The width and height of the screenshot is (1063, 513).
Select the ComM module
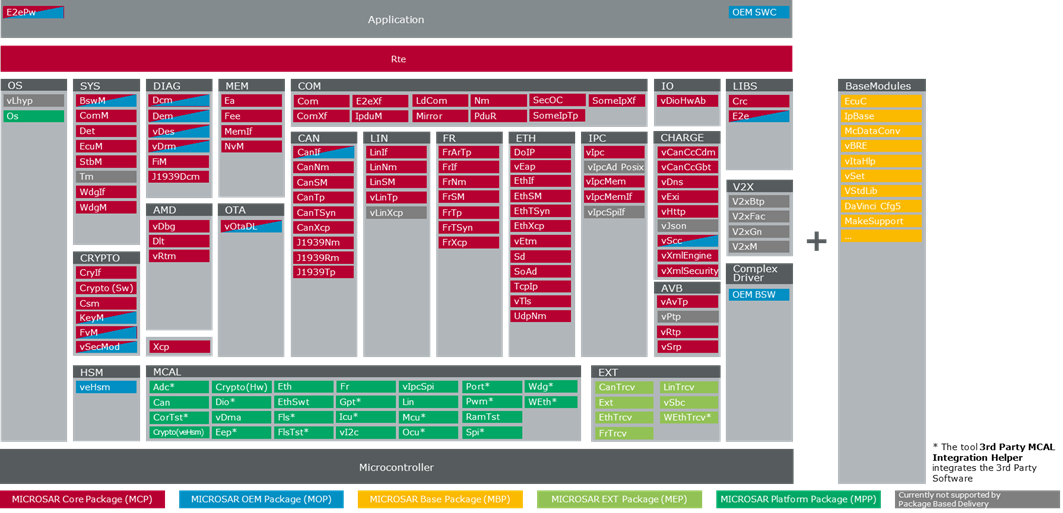tap(107, 116)
